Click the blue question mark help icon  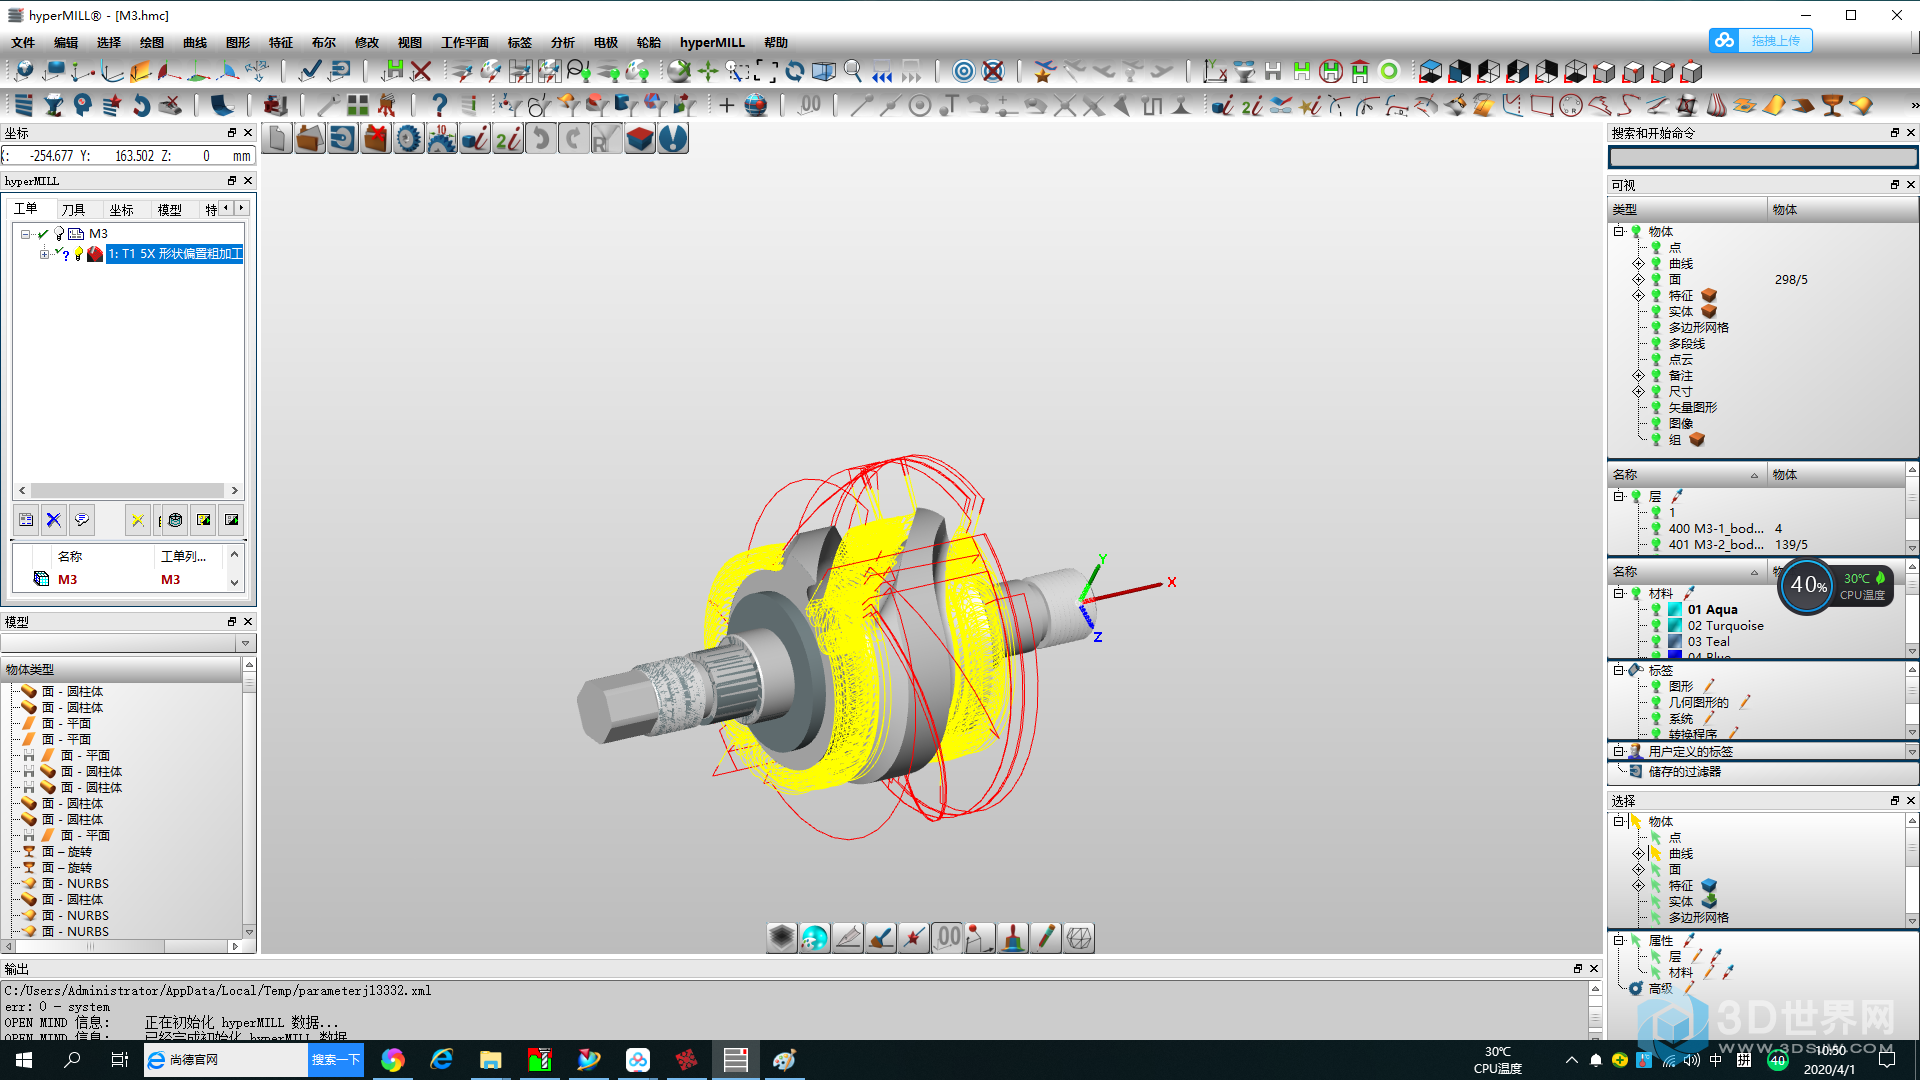[439, 105]
